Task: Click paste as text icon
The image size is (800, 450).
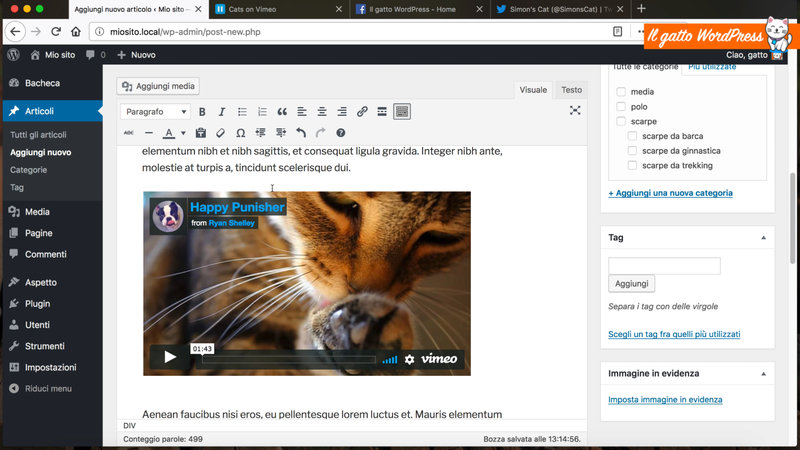Action: (x=201, y=133)
